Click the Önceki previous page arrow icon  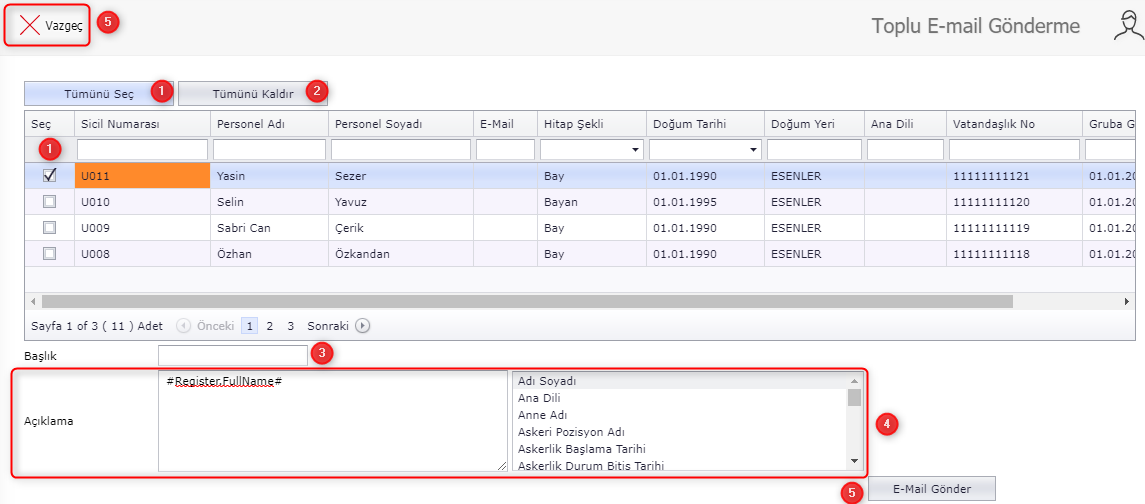click(184, 325)
